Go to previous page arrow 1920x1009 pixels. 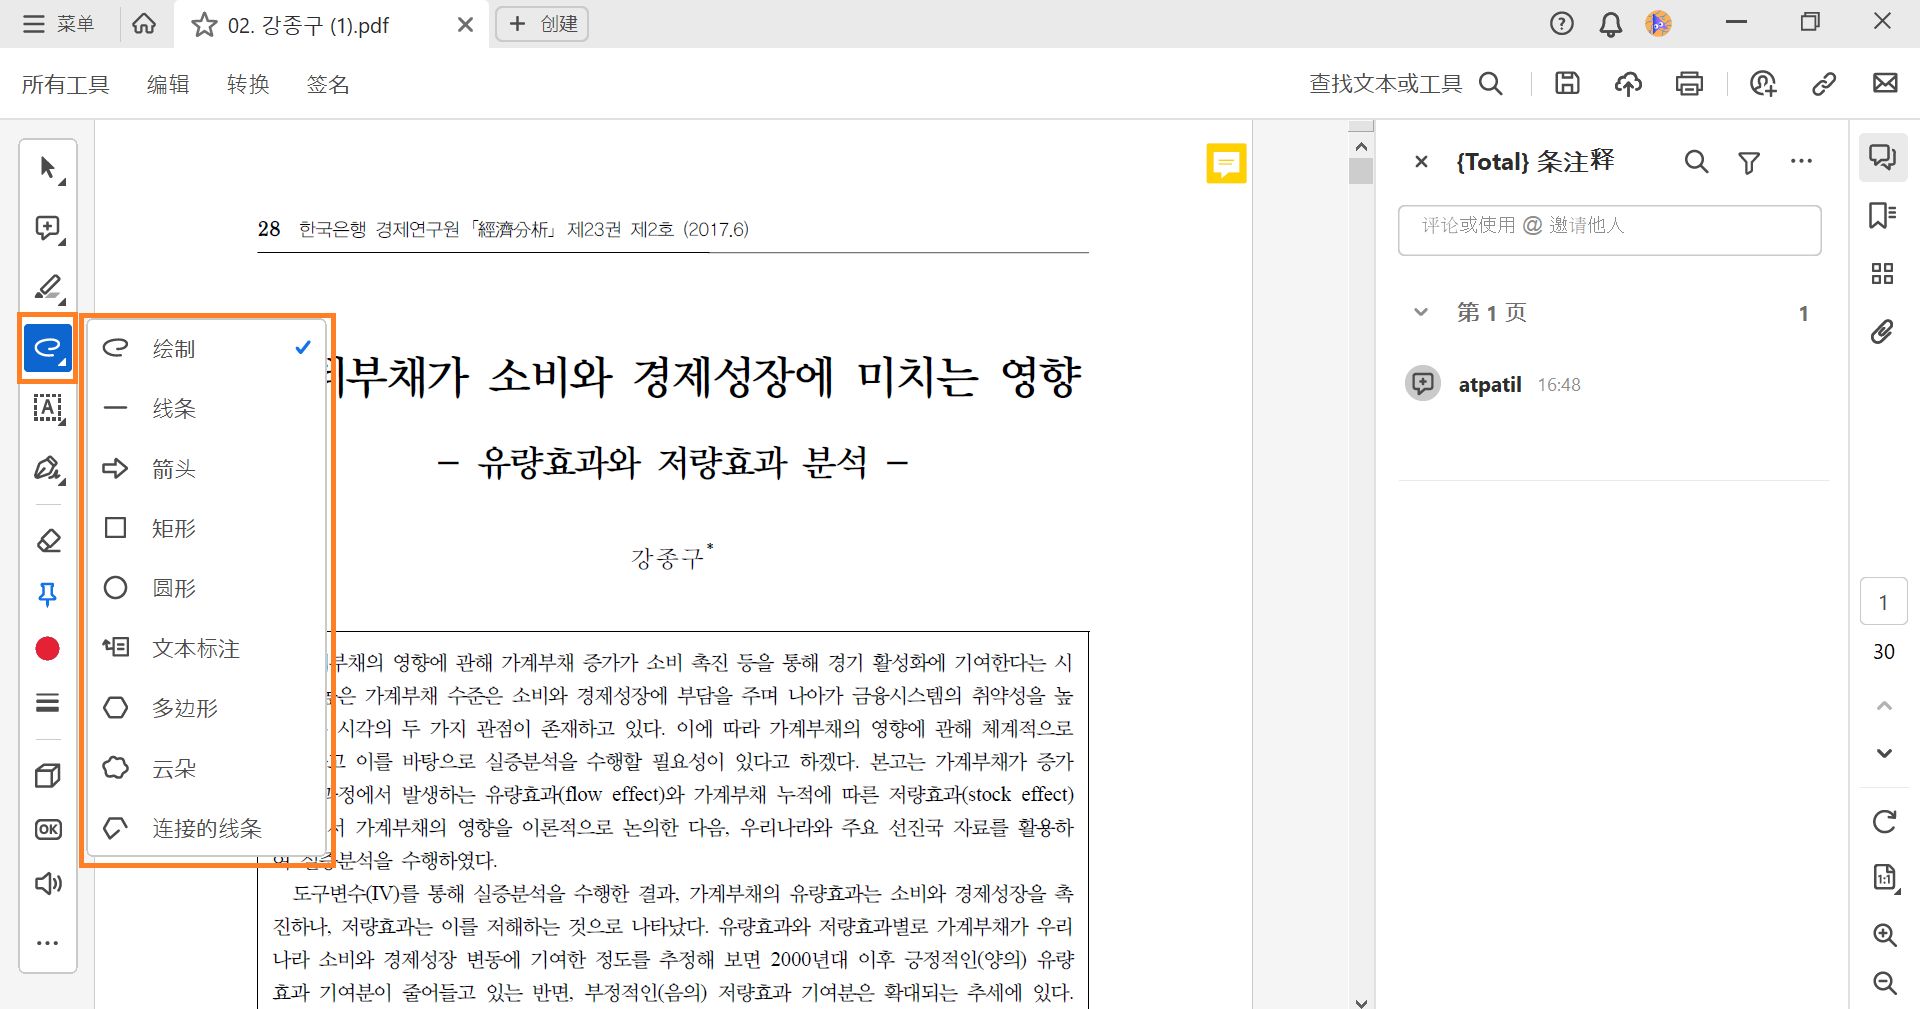(1884, 706)
